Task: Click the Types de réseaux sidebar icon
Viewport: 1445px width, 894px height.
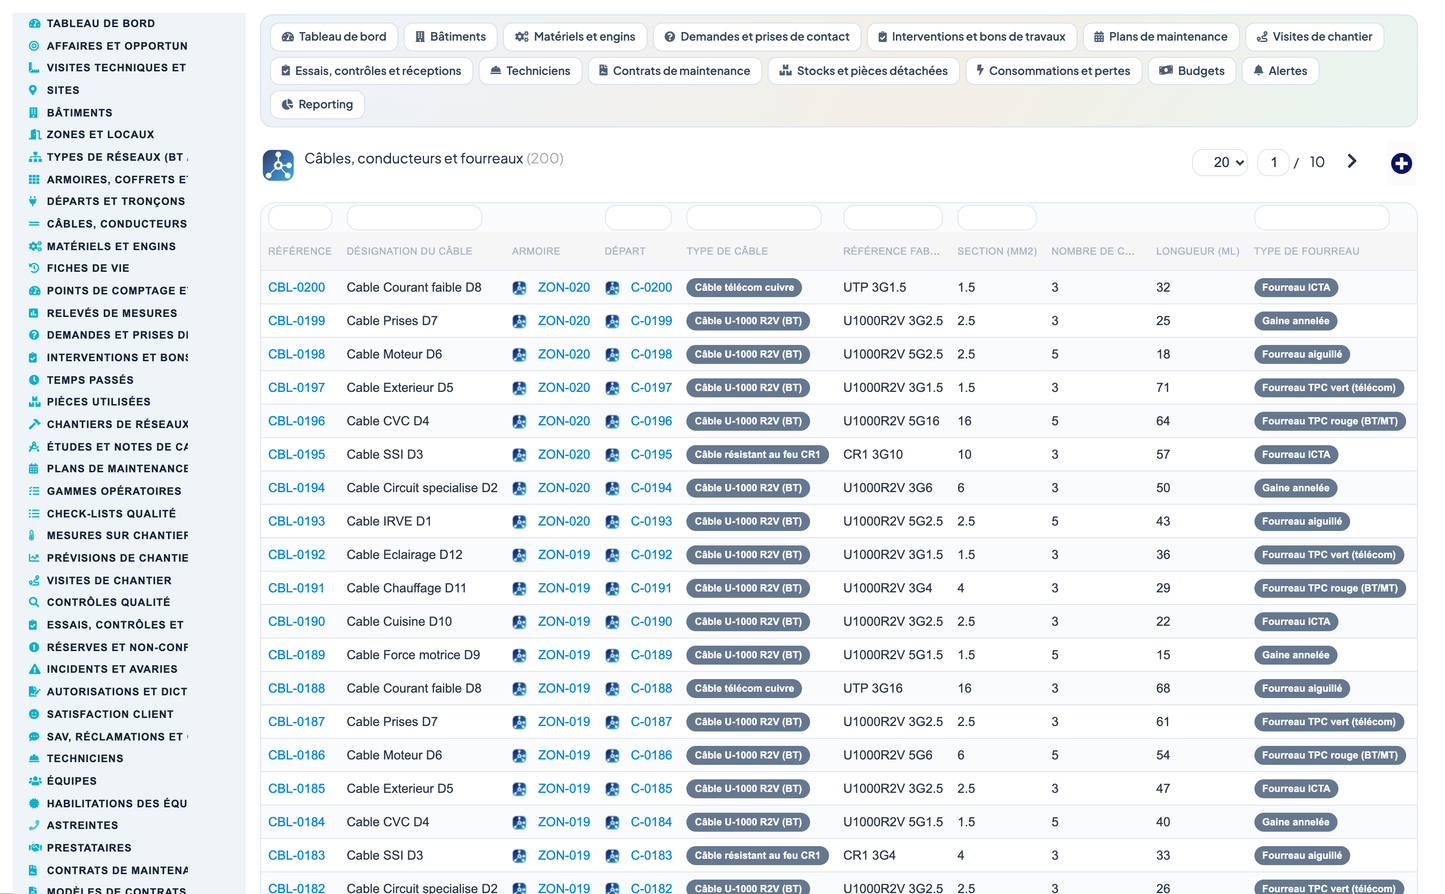Action: click(34, 157)
